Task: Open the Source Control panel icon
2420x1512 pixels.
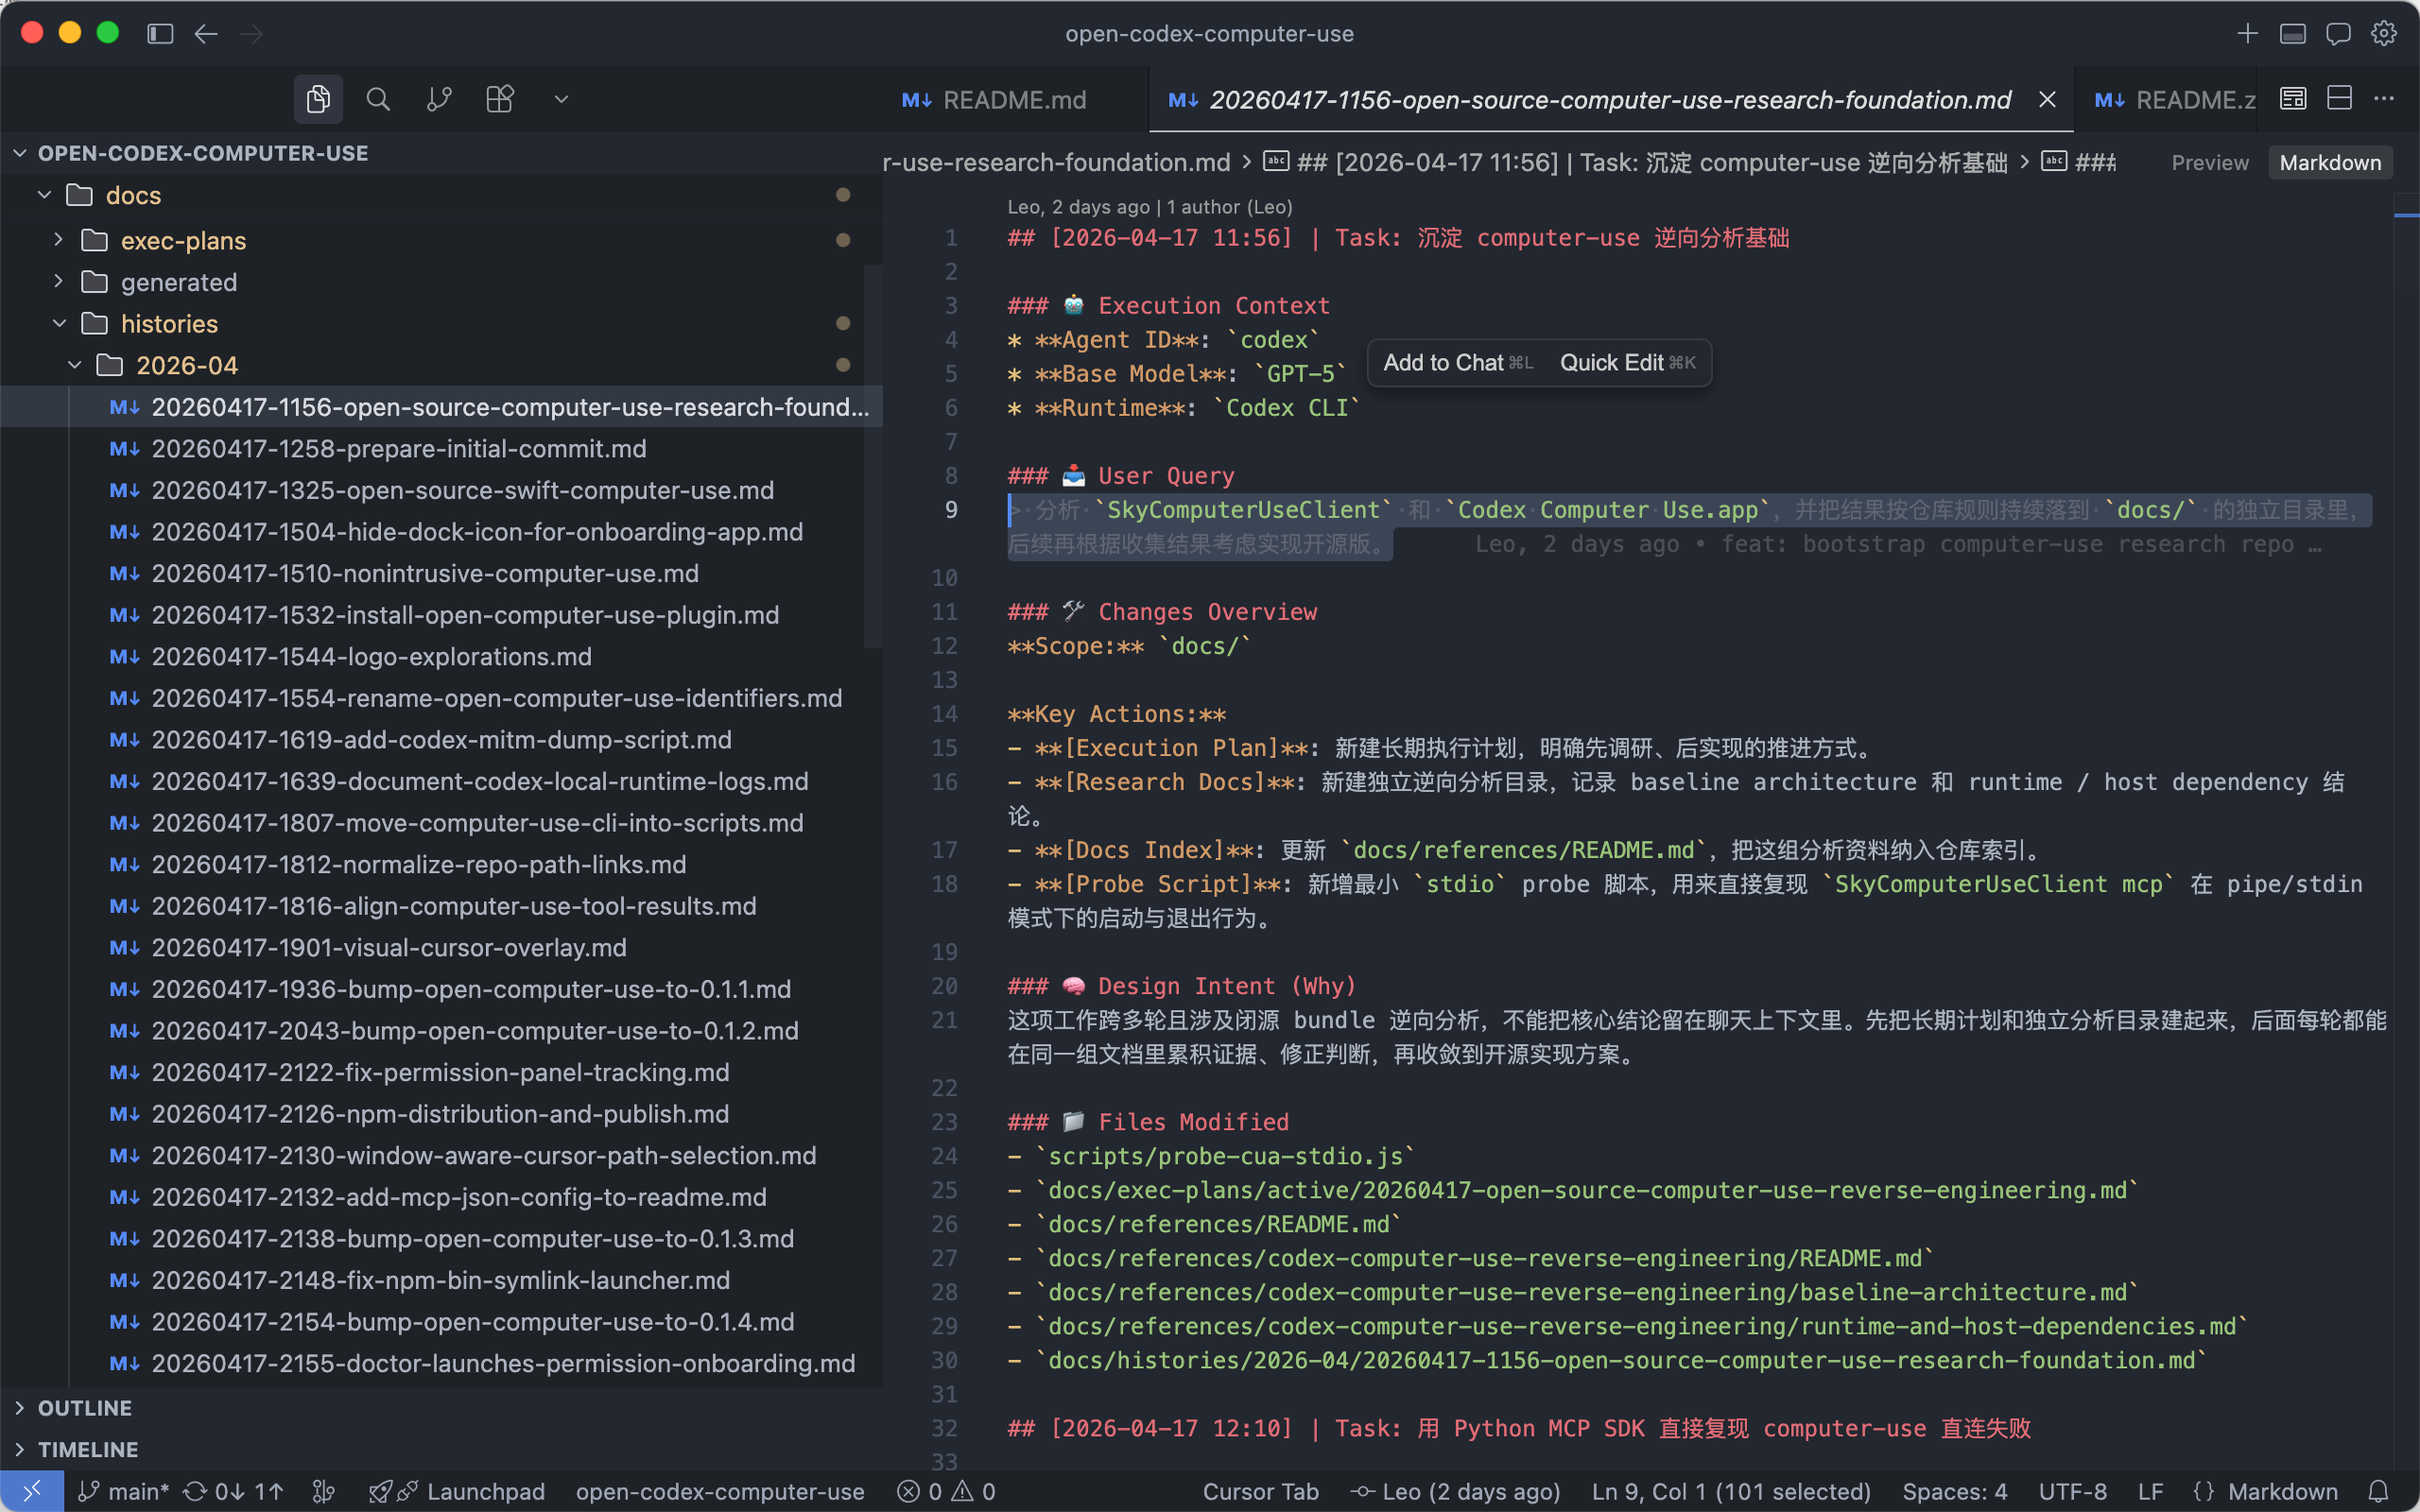Action: (439, 99)
